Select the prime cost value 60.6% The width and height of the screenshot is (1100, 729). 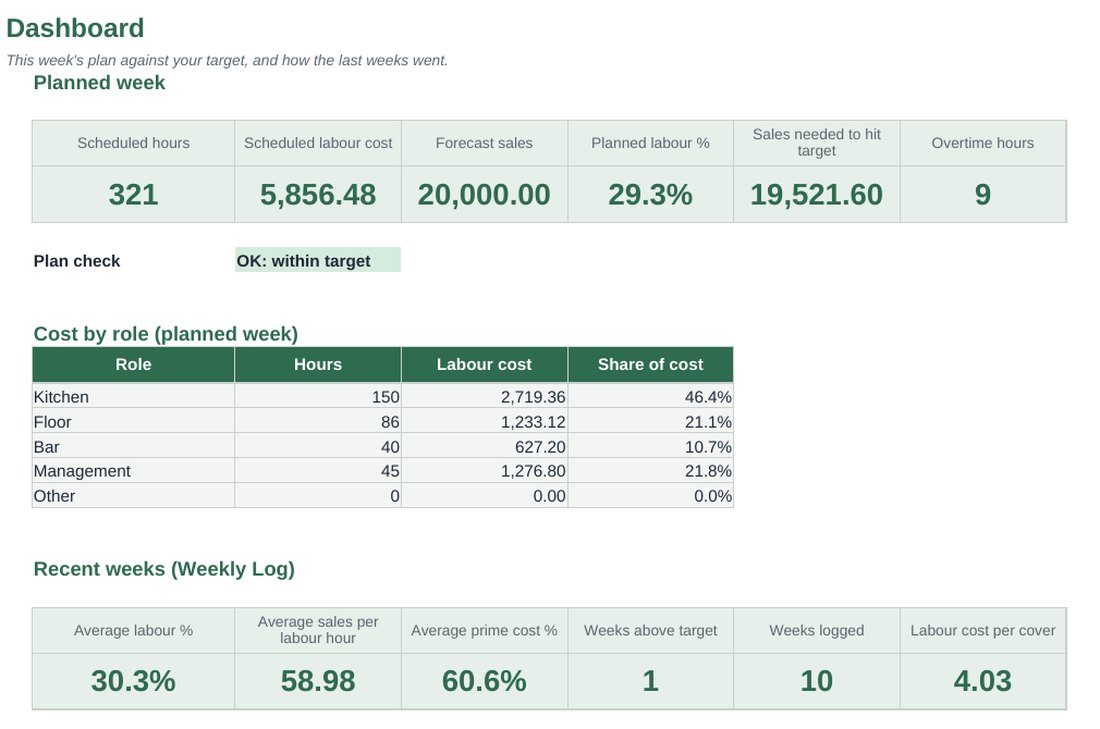pyautogui.click(x=484, y=681)
